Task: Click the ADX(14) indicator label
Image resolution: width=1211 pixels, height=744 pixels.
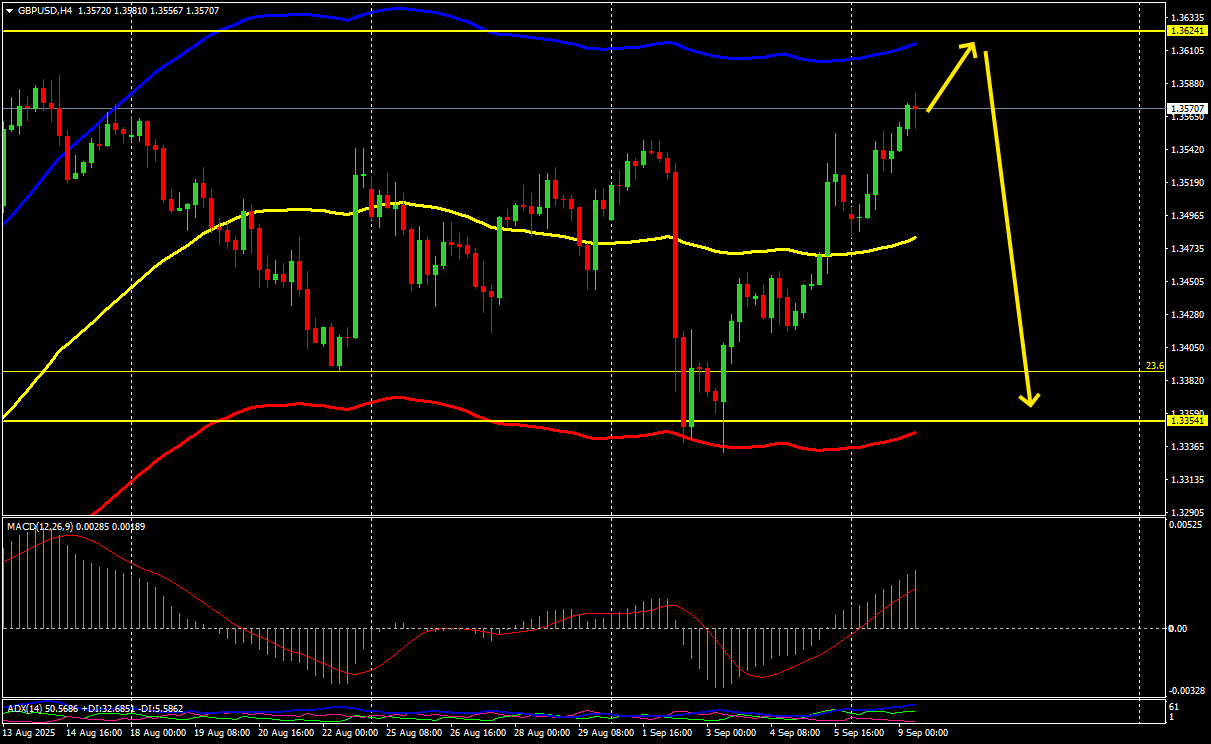Action: (x=25, y=709)
